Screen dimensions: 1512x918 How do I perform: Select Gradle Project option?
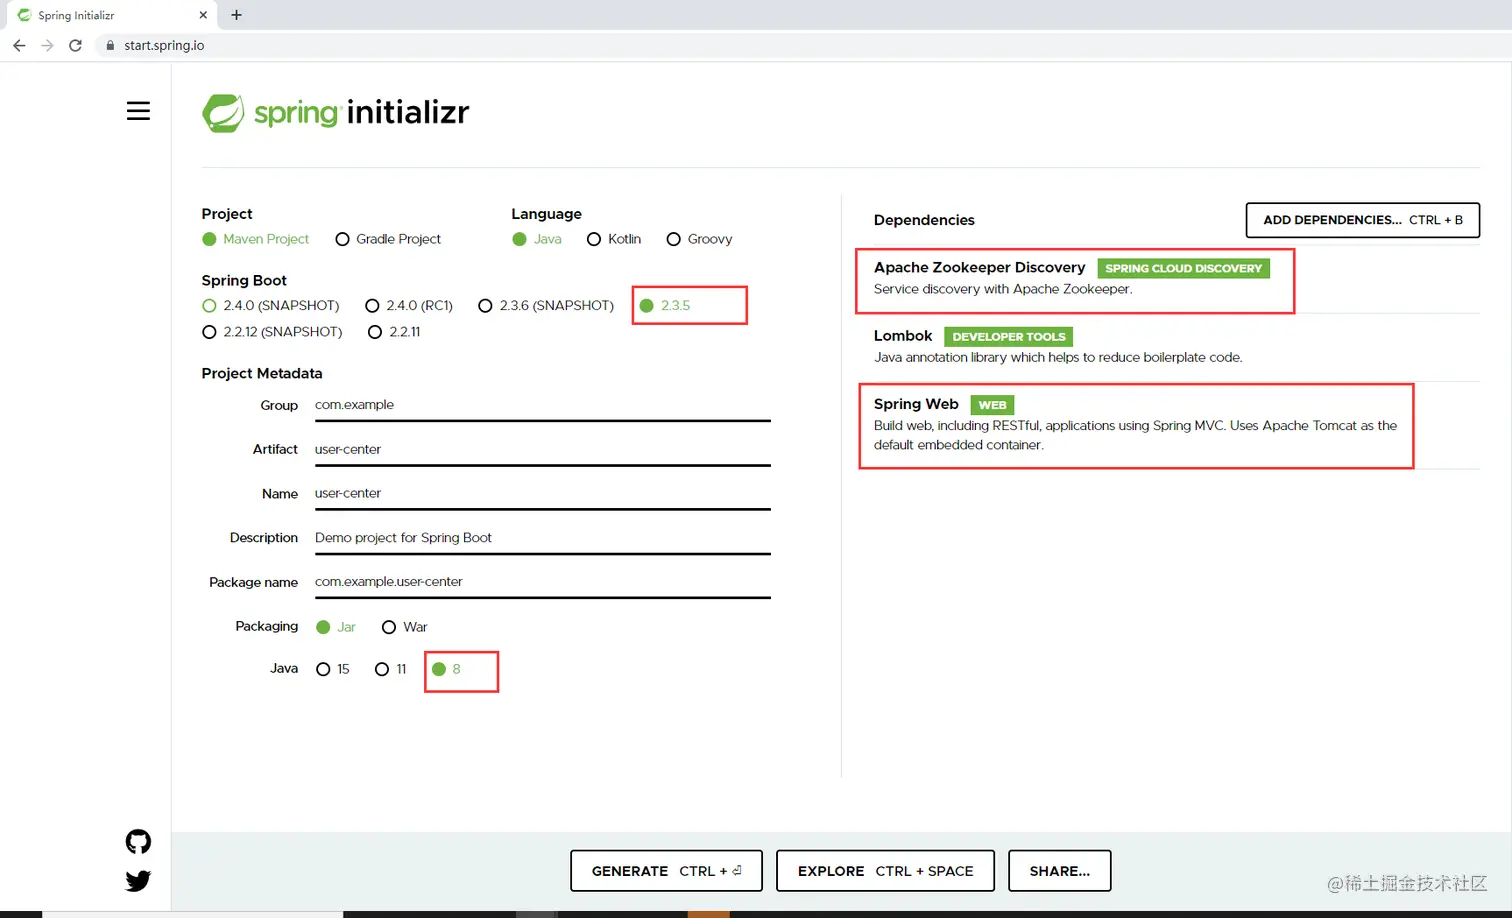pos(388,239)
